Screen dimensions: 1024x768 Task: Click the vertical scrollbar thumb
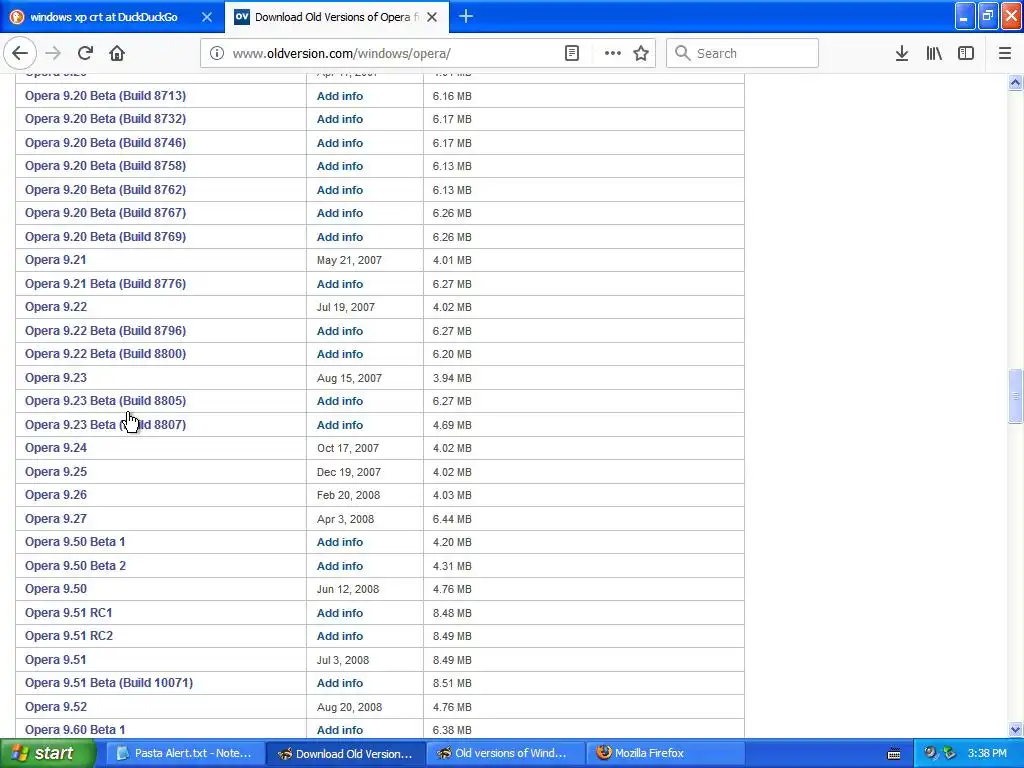[x=1015, y=396]
